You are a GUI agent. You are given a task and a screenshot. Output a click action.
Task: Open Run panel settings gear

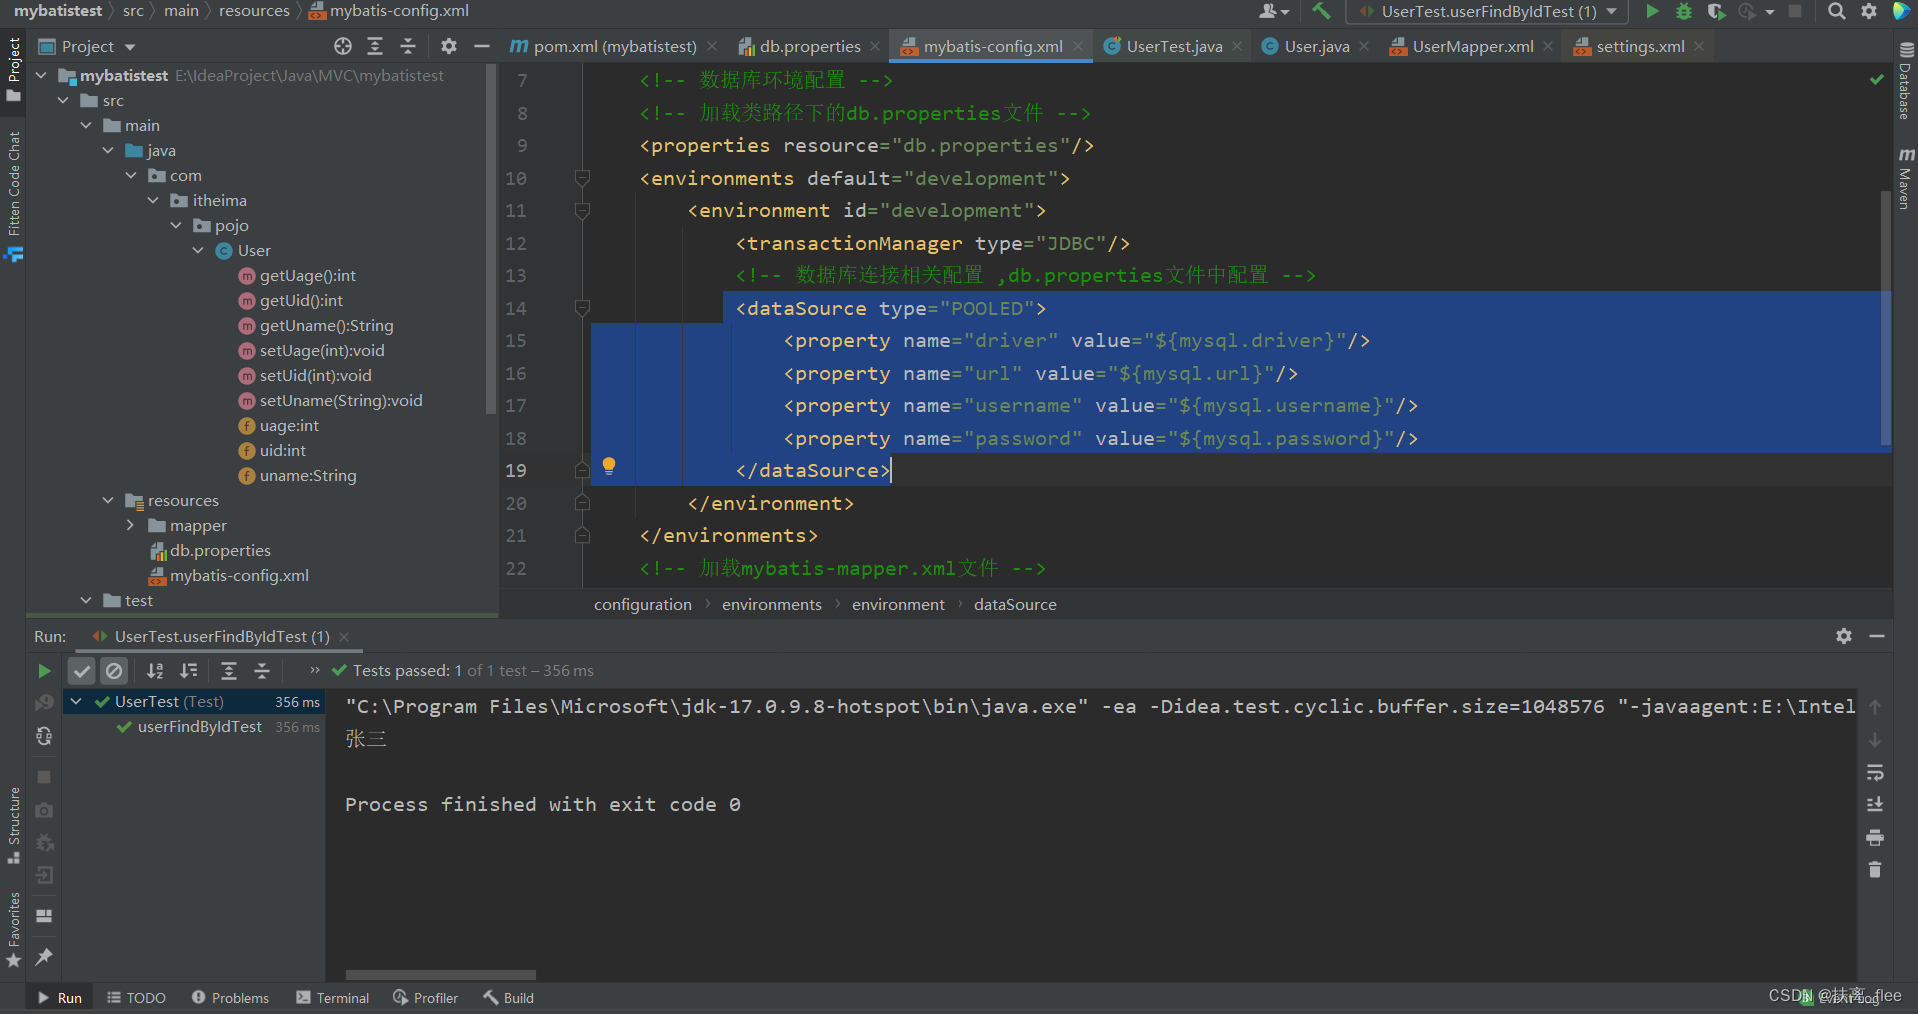pyautogui.click(x=1844, y=636)
